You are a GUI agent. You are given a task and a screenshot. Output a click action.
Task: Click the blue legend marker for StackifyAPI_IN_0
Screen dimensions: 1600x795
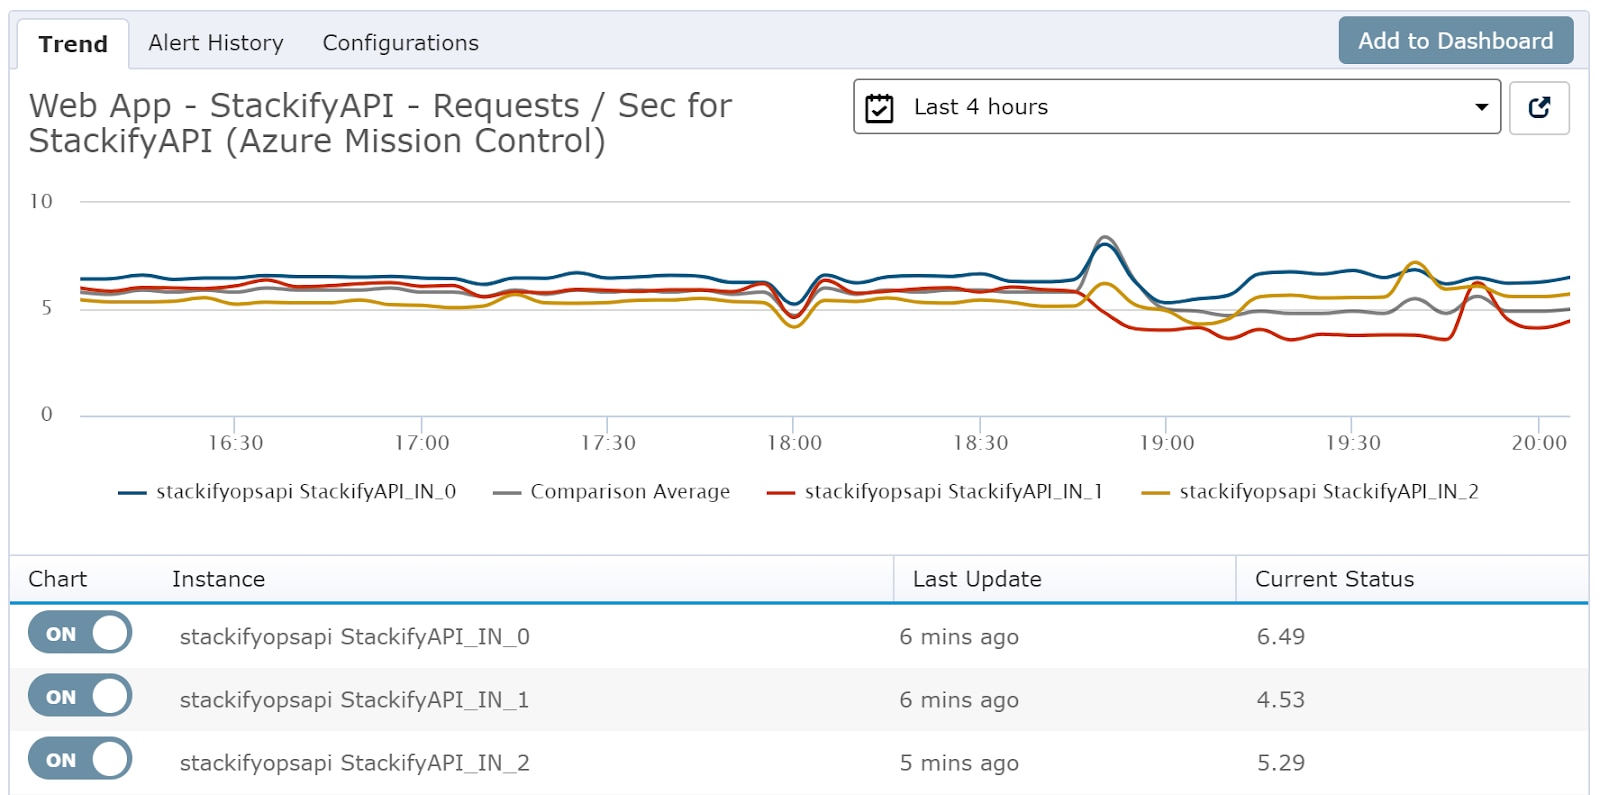(x=134, y=491)
